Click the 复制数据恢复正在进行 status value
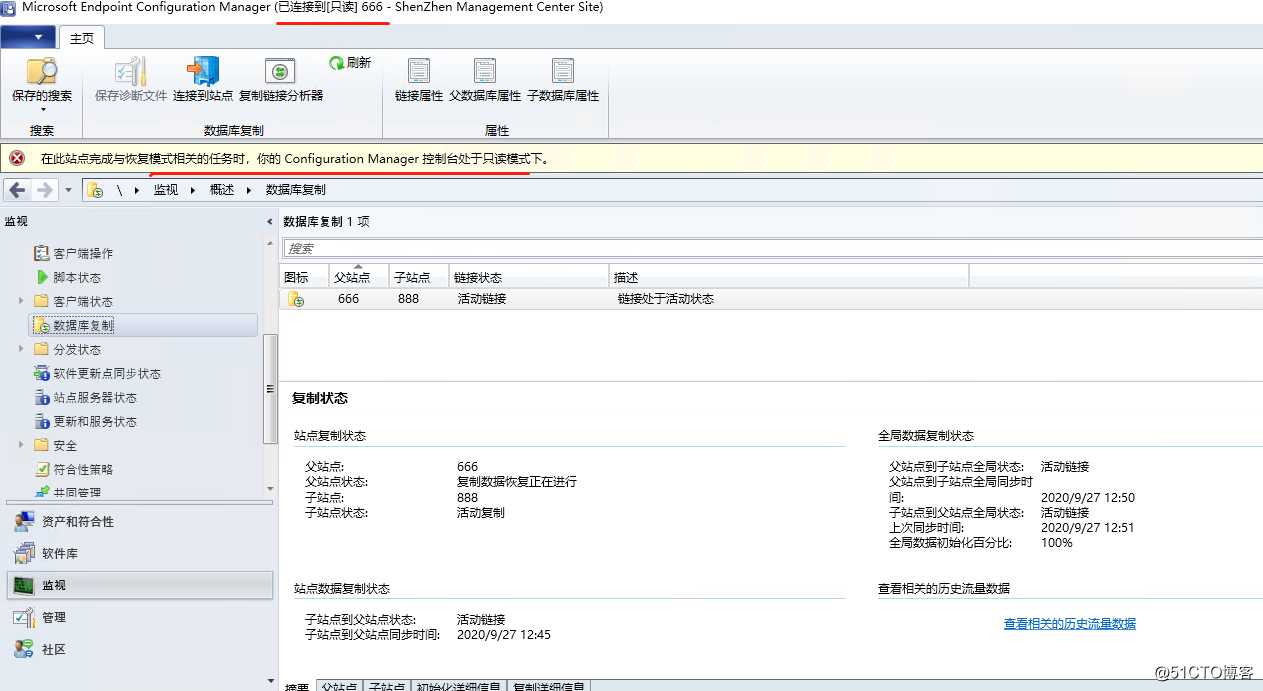Screen dimensions: 1263x691 pos(517,482)
